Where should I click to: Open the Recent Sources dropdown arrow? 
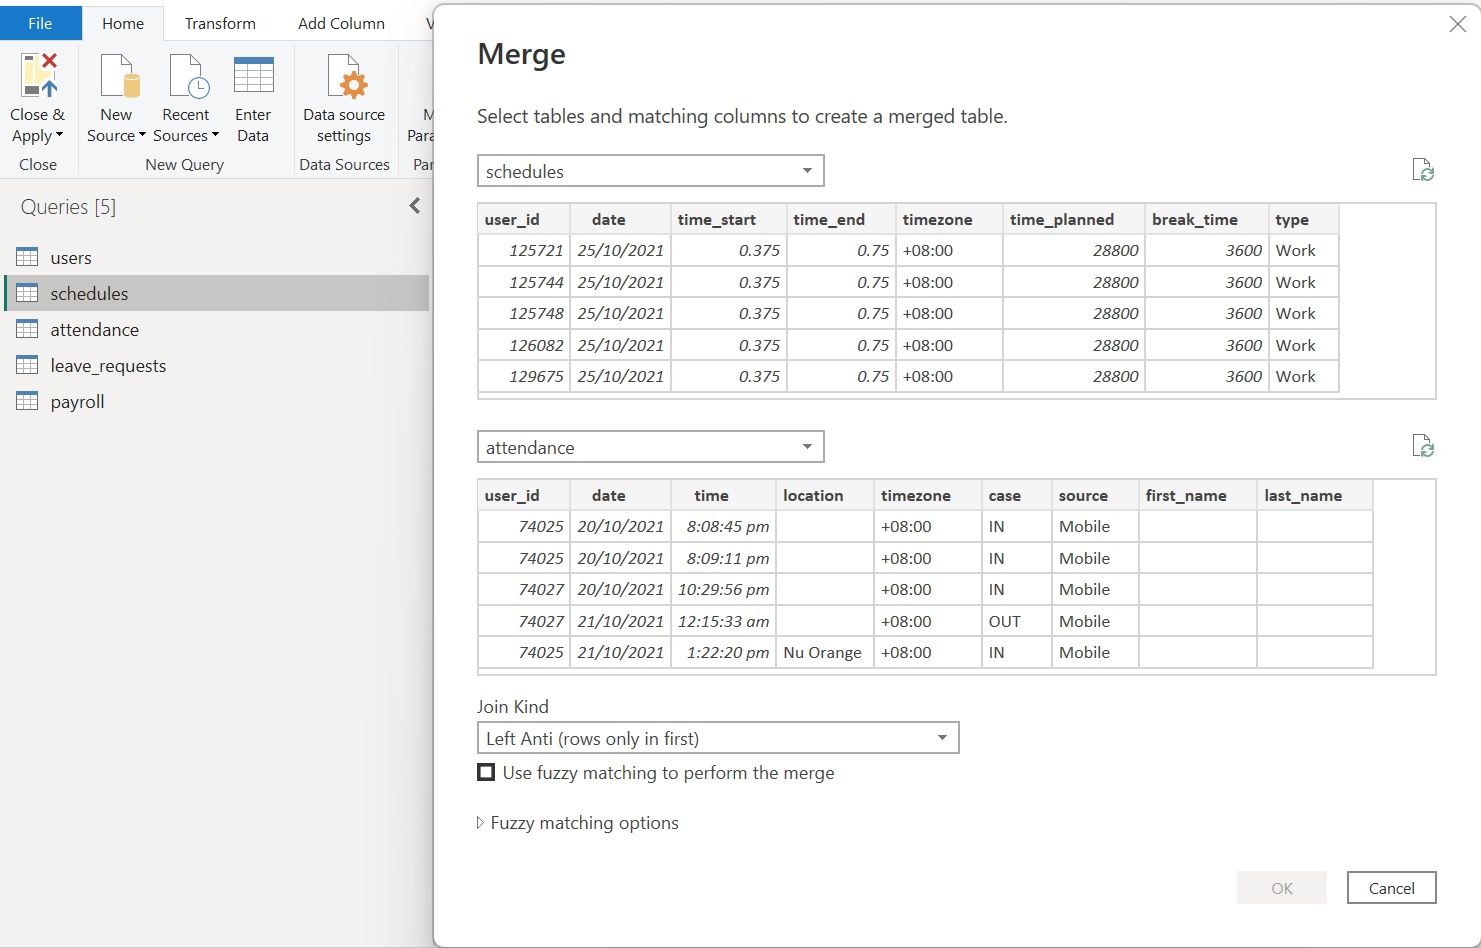[x=215, y=136]
